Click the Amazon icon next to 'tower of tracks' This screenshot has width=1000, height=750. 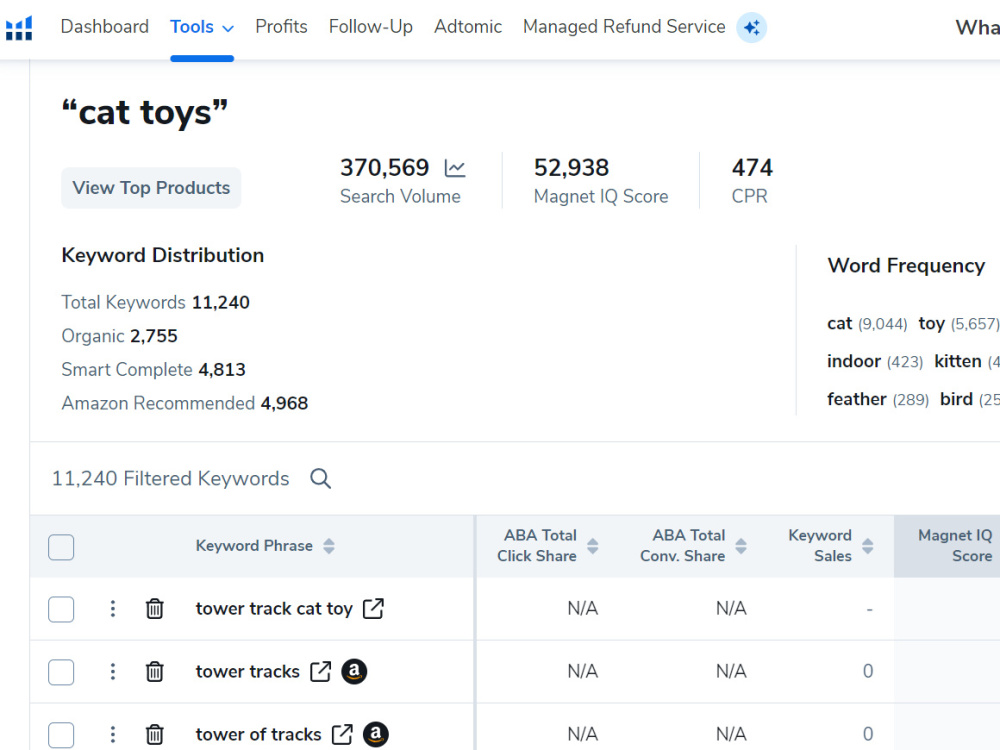(376, 734)
